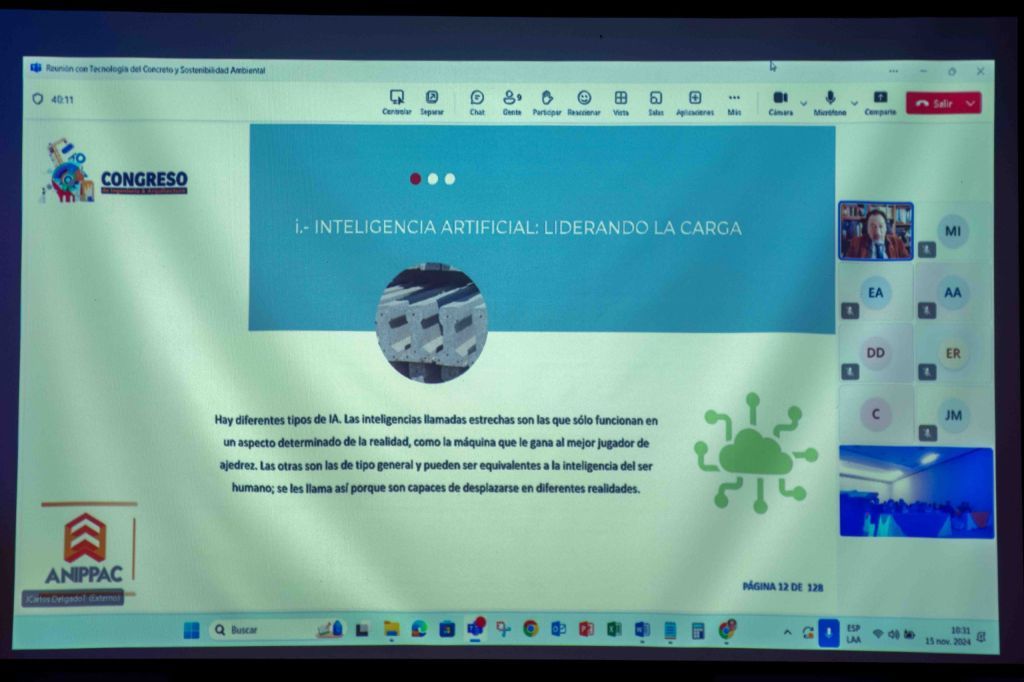This screenshot has height=682, width=1024.
Task: Open Excel from the taskbar
Action: (x=614, y=630)
